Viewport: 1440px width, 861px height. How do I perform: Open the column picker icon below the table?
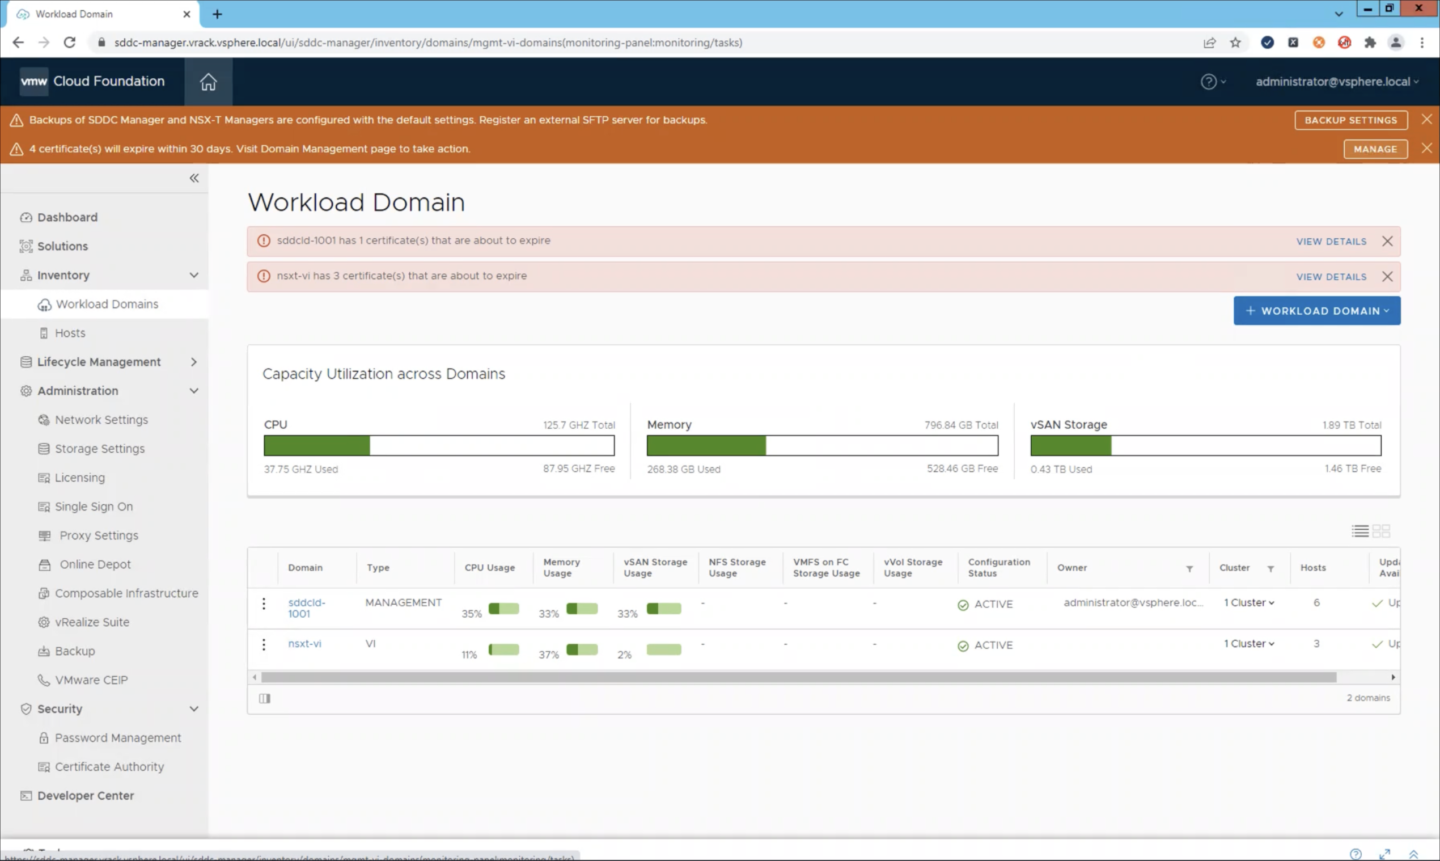point(264,698)
